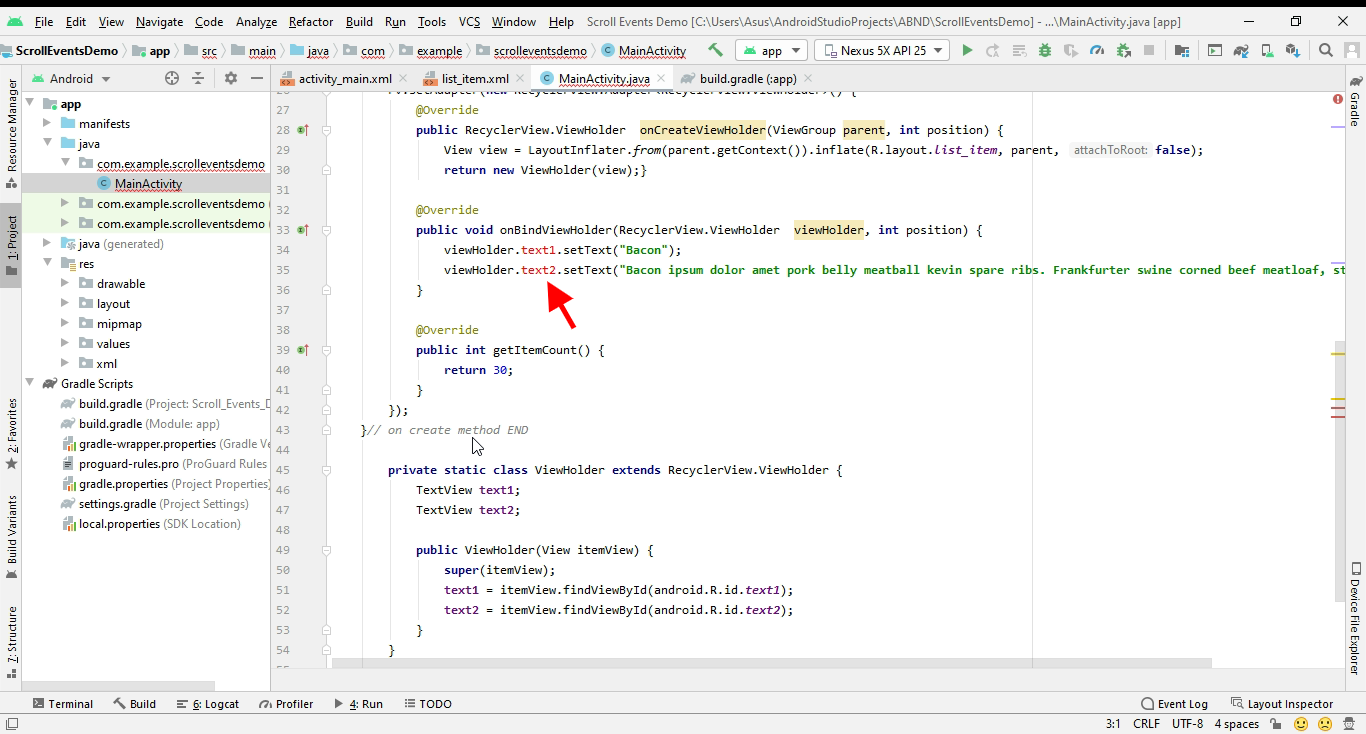Click the red error indicator in editor
Screen dimensions: 1366x734
[1338, 99]
